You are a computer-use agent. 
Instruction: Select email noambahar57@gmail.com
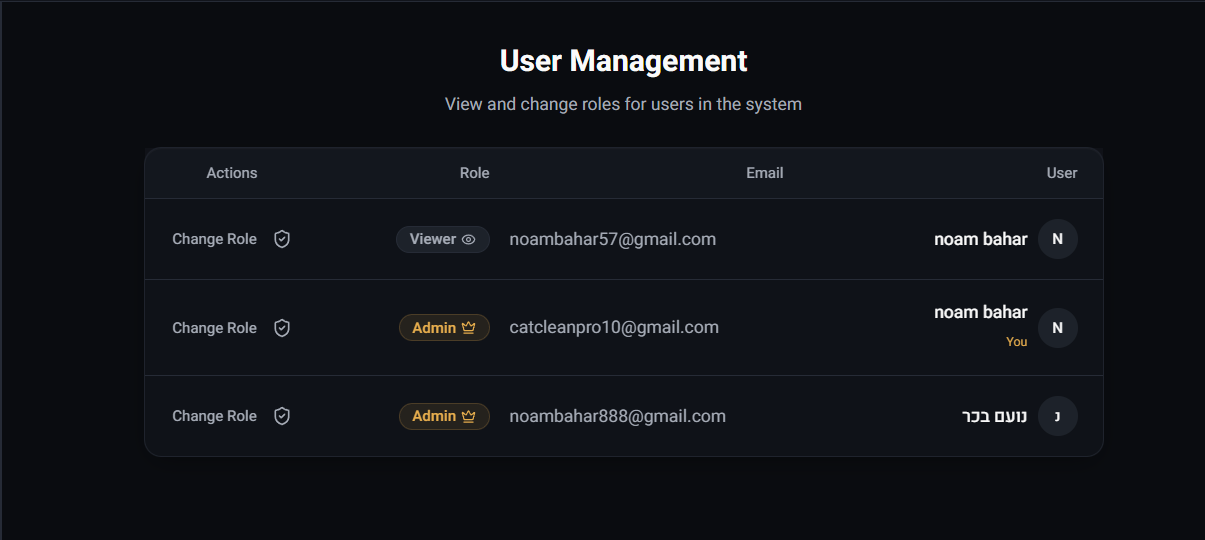click(x=613, y=239)
